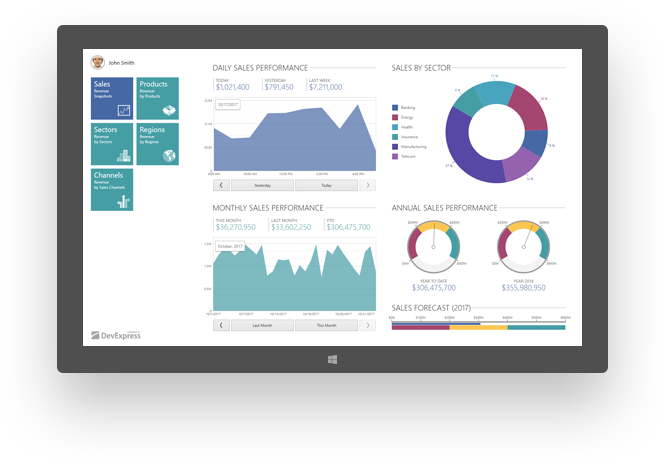Click the Energy legend swatch
The image size is (665, 462).
395,118
